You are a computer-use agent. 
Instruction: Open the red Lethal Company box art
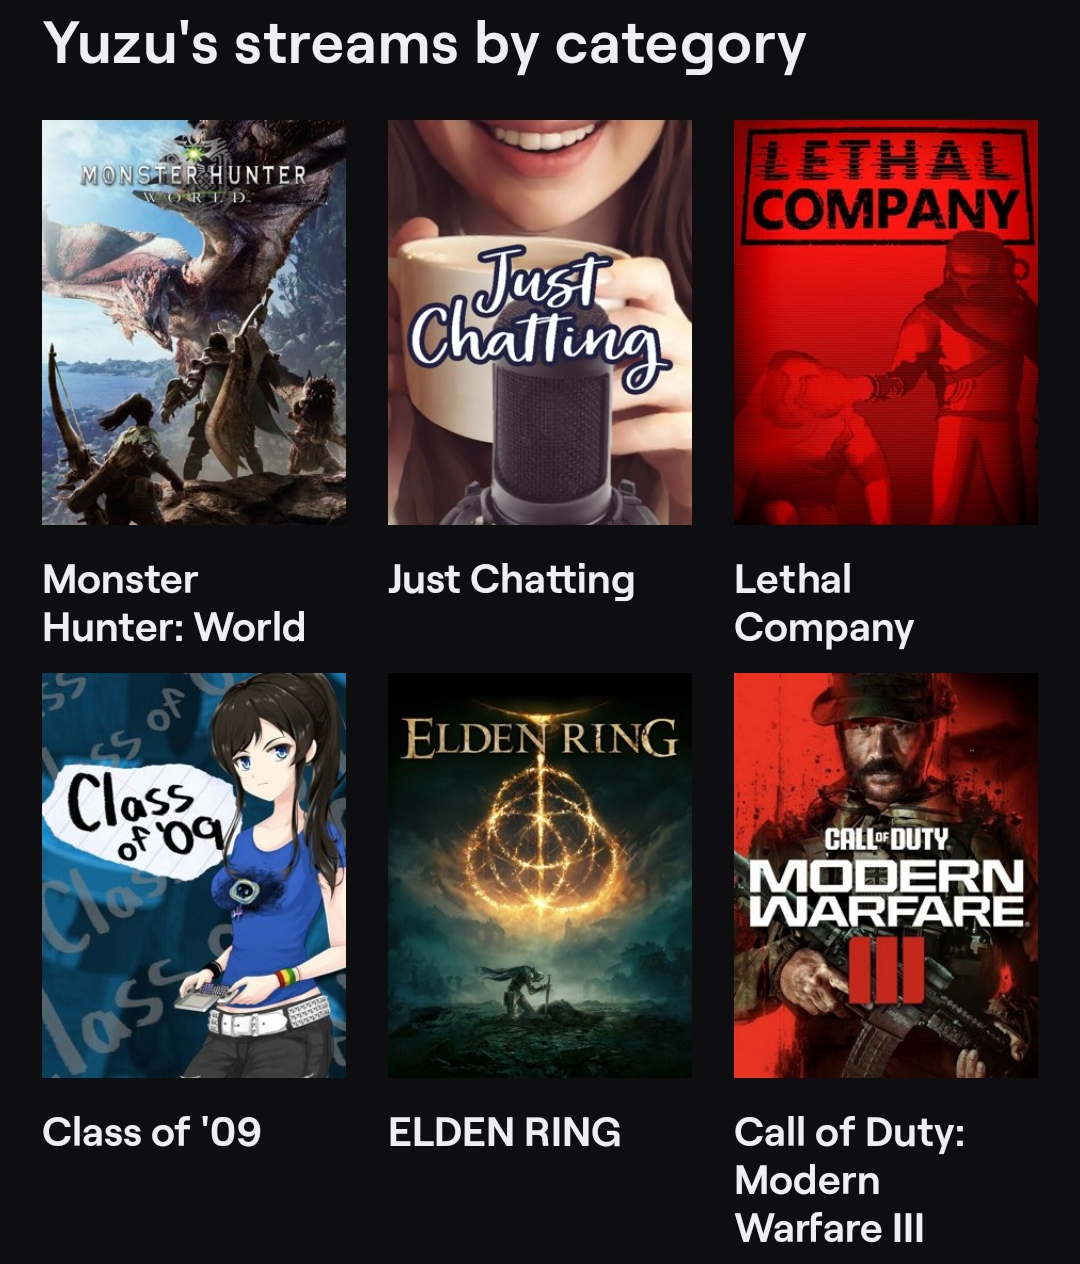(886, 322)
